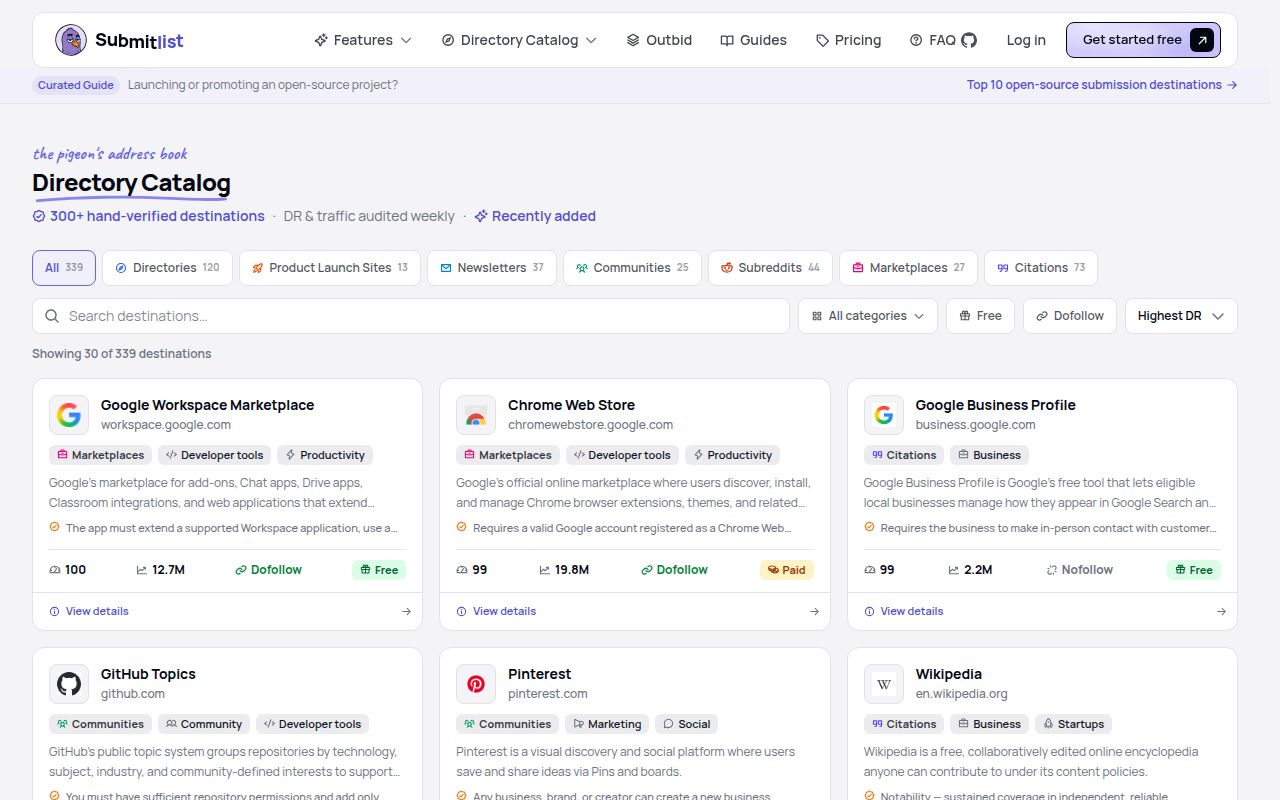The image size is (1280, 800).
Task: Click the Wikipedia card title
Action: tap(949, 674)
